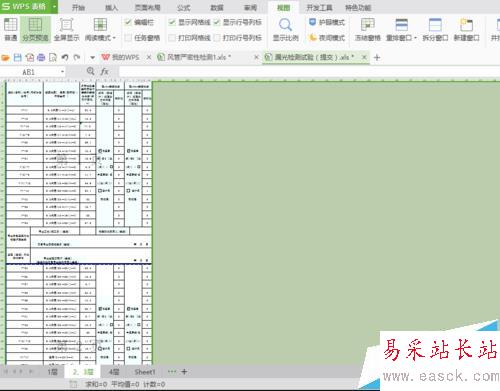Click Freeze Panes (冻结窗格) icon
Viewport: 500px width, 391px height.
(368, 25)
